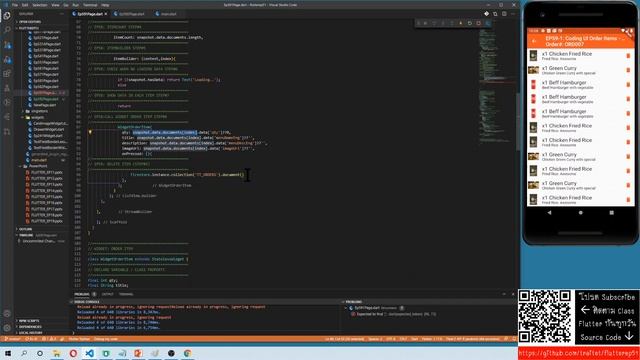640x360 pixels.
Task: Close the bottom panel
Action: [x=513, y=294]
